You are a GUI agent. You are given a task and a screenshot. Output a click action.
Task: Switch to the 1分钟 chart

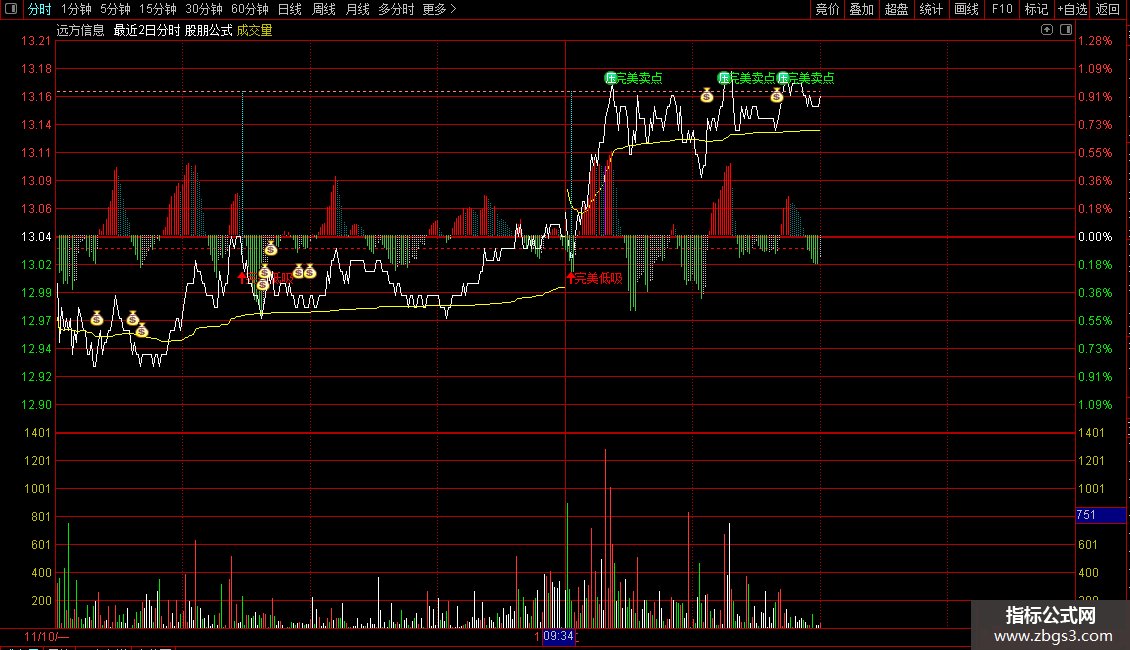[76, 9]
